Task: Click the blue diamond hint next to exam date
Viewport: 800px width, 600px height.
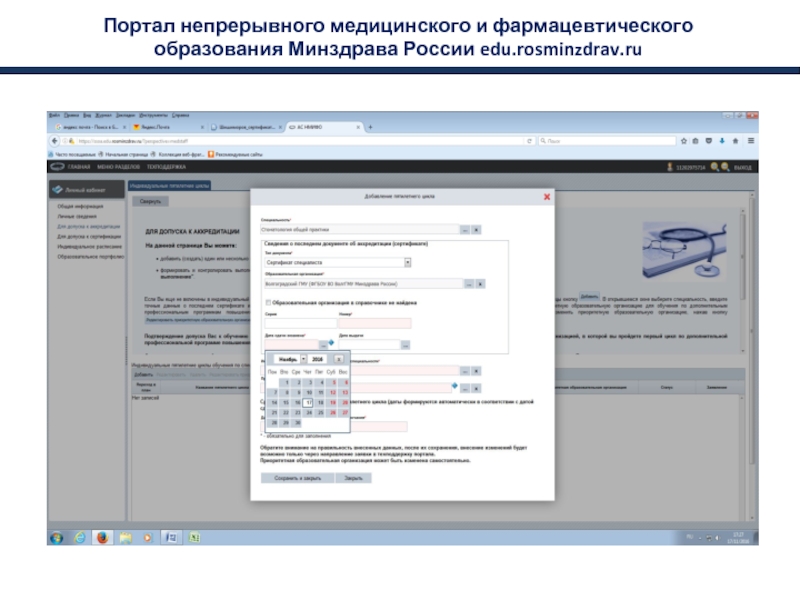Action: (331, 342)
